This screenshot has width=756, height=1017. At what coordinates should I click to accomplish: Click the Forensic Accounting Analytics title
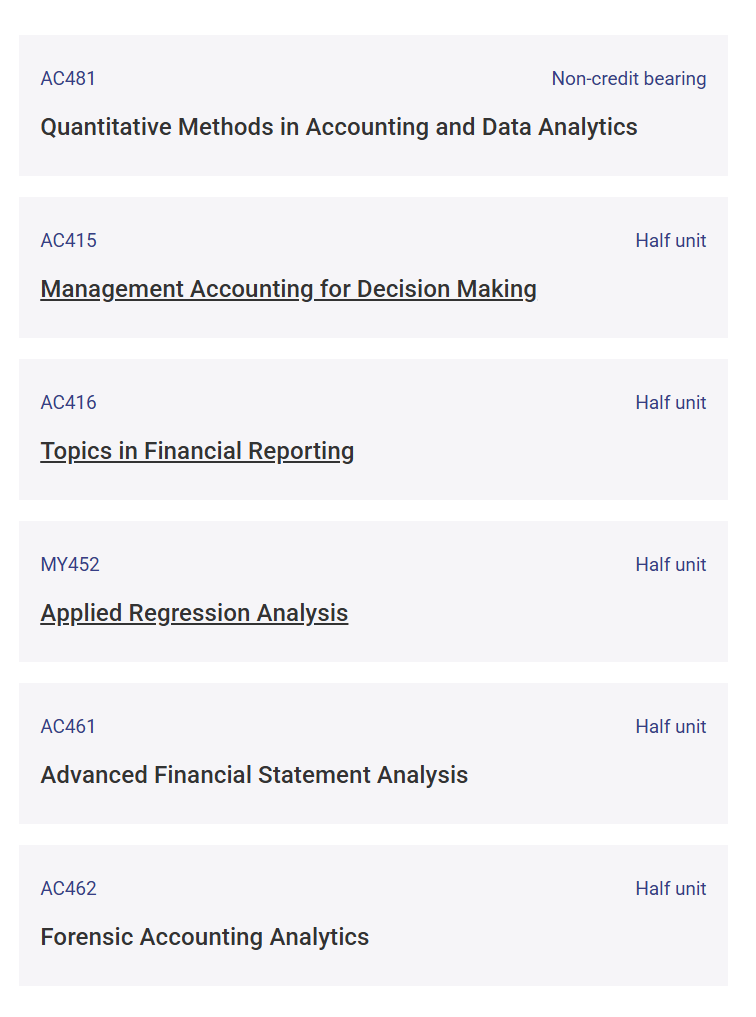[204, 937]
